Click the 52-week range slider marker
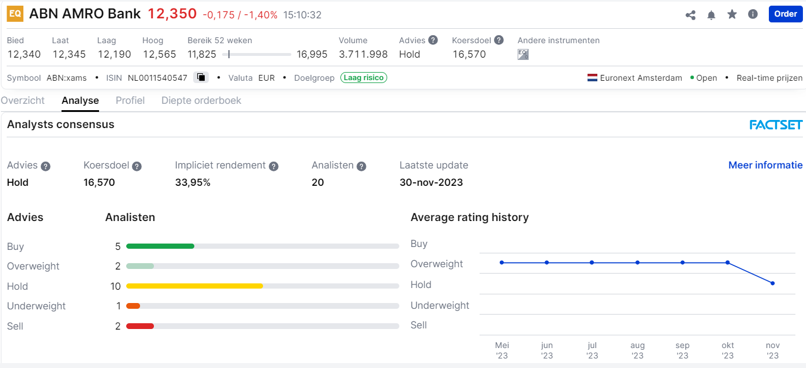Viewport: 806px width, 368px height. pos(229,54)
